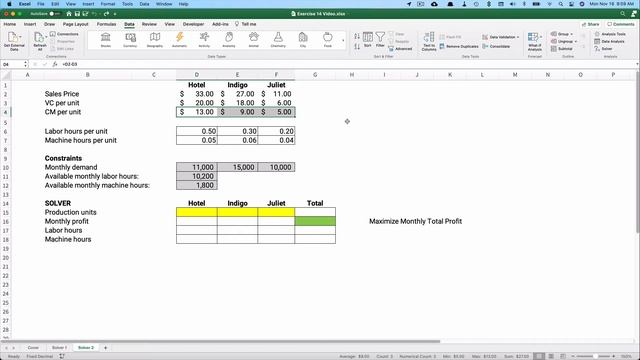The height and width of the screenshot is (360, 640).
Task: Open the Data Analysis tool
Action: tap(609, 41)
